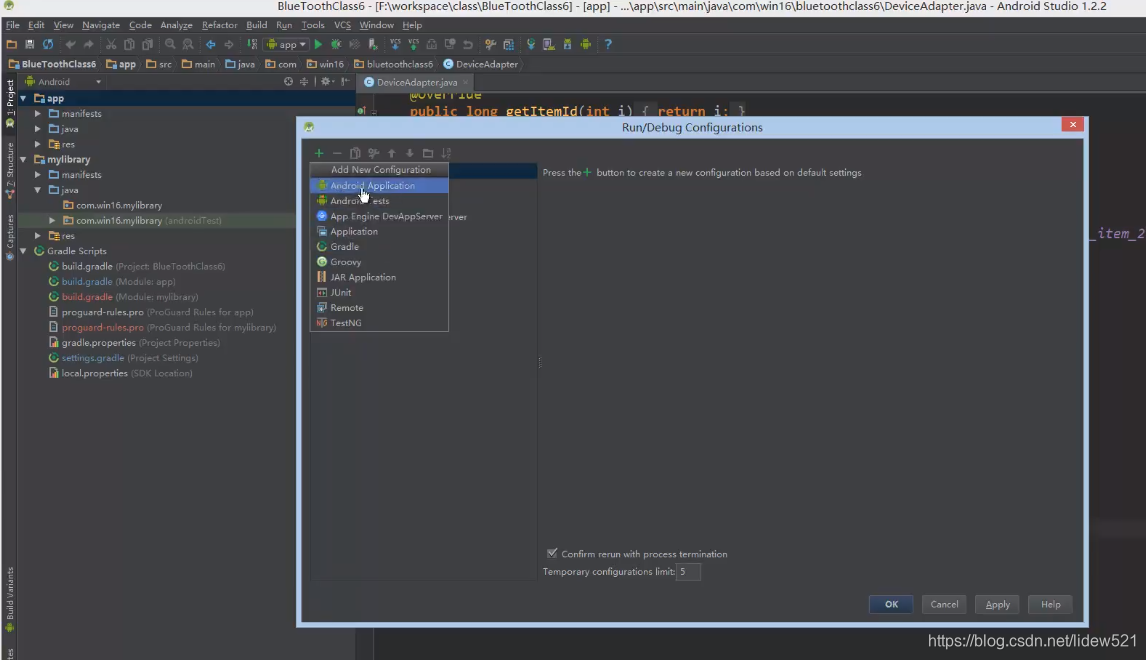Open settings.gradle file
Screen dimensions: 1146x660
click(123, 358)
